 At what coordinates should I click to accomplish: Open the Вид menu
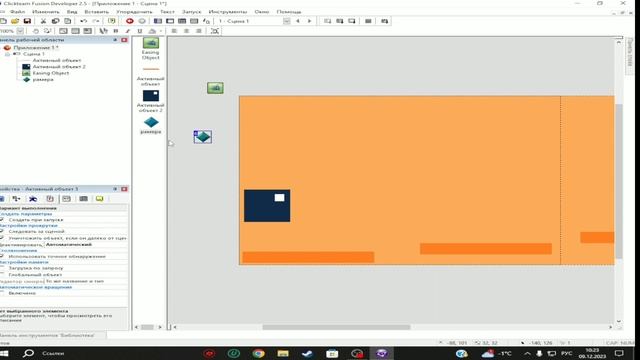tap(72, 12)
